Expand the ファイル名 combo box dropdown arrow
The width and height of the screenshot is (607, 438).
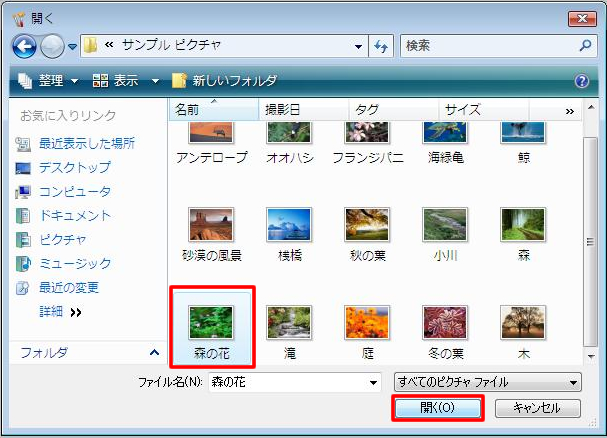point(374,382)
